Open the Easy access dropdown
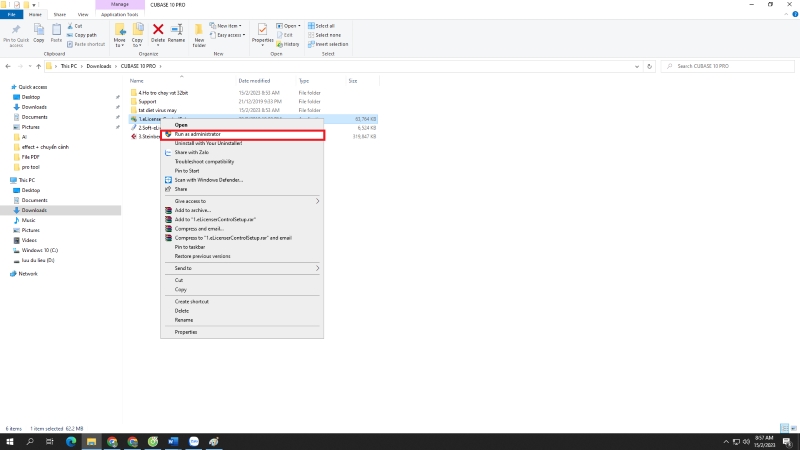Screen dimensions: 800x450 pos(228,35)
